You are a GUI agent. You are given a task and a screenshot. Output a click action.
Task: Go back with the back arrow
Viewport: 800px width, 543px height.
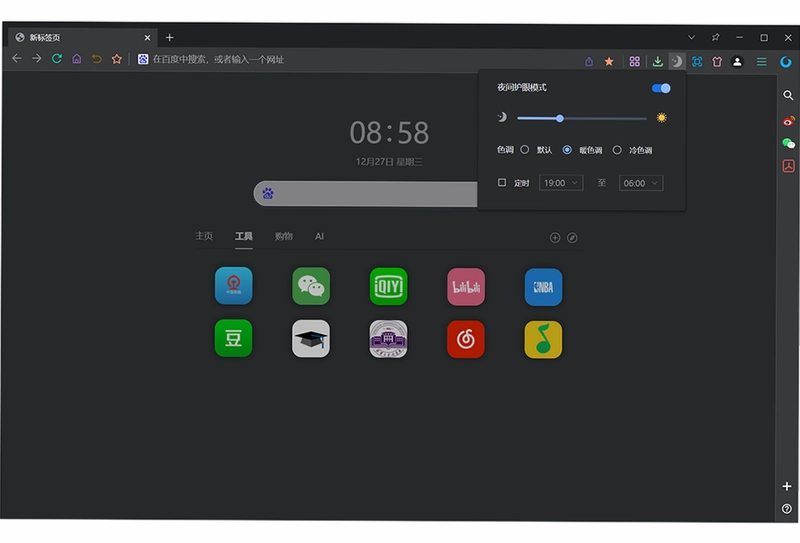(17, 59)
